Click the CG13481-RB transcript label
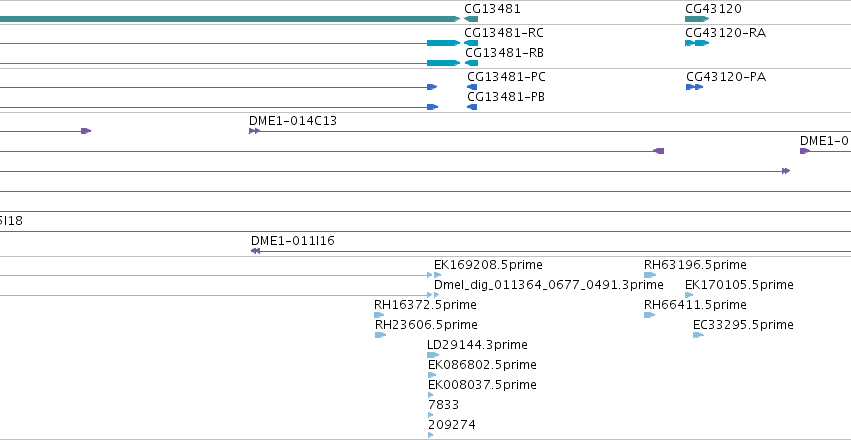This screenshot has height=440, width=851. click(505, 53)
